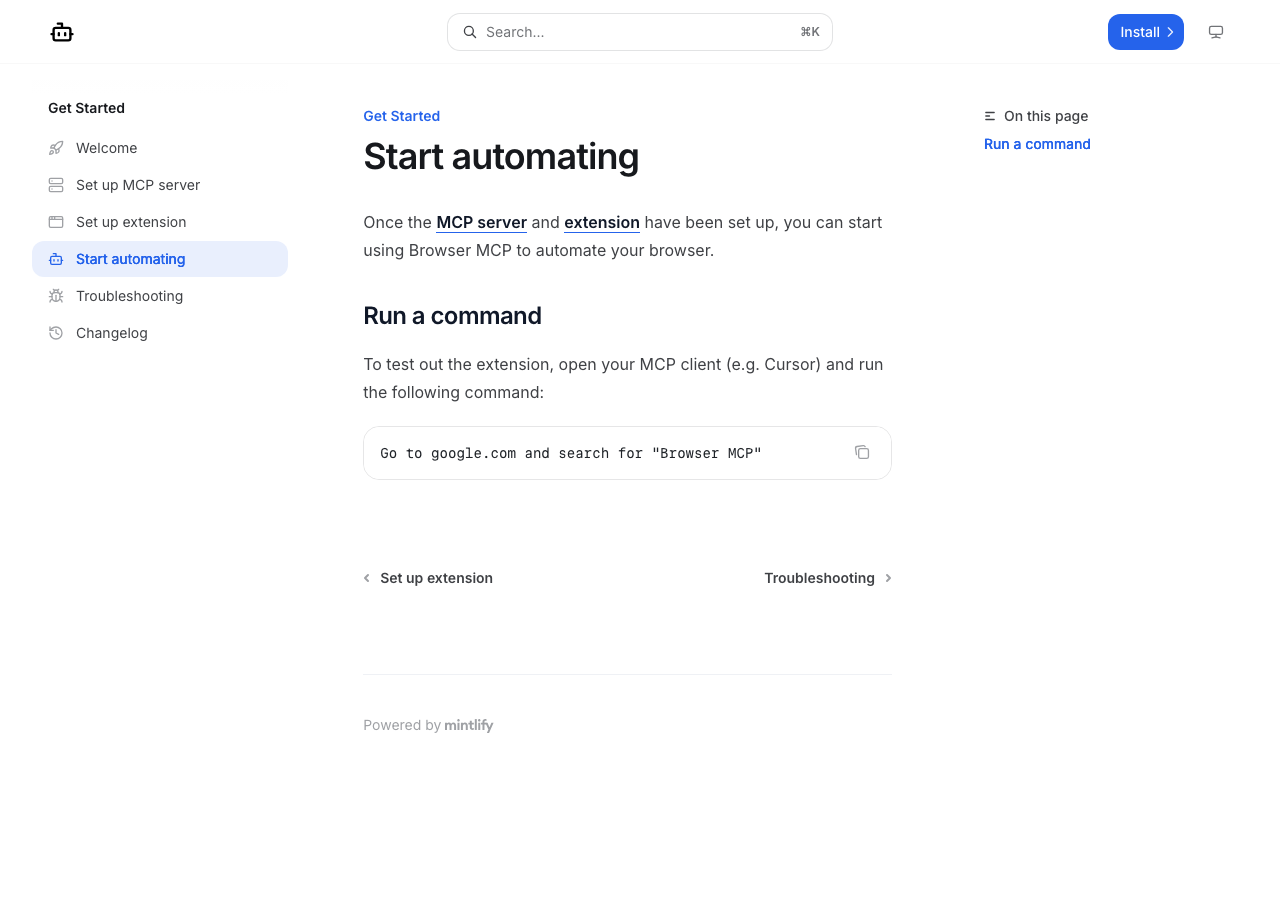Click the Get Started breadcrumb above title
The width and height of the screenshot is (1280, 900).
click(401, 116)
